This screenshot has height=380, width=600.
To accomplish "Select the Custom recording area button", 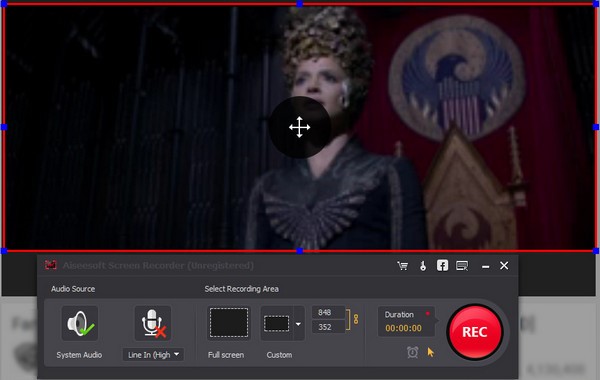I will [x=277, y=323].
